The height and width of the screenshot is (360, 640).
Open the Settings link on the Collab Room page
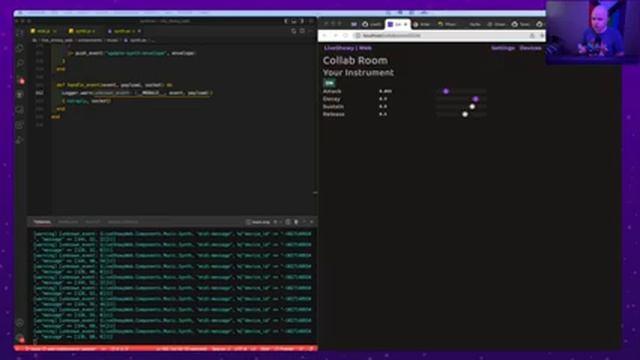503,48
